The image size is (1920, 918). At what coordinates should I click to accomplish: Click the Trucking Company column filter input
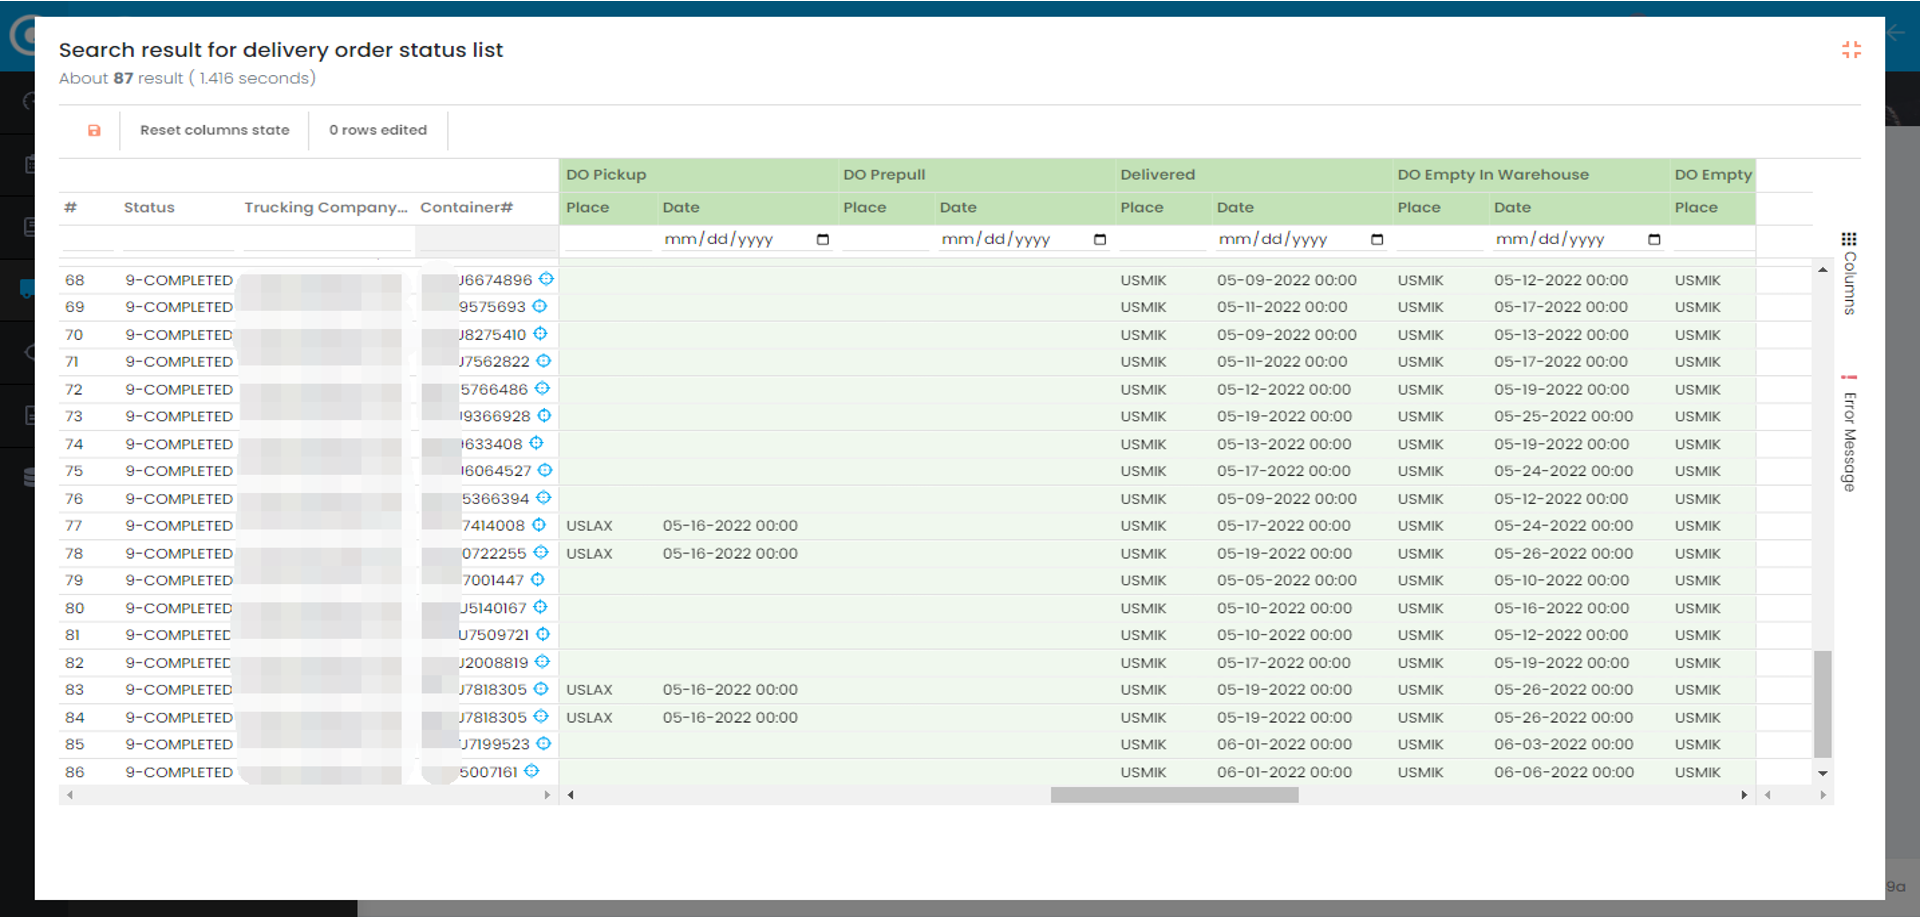click(327, 239)
